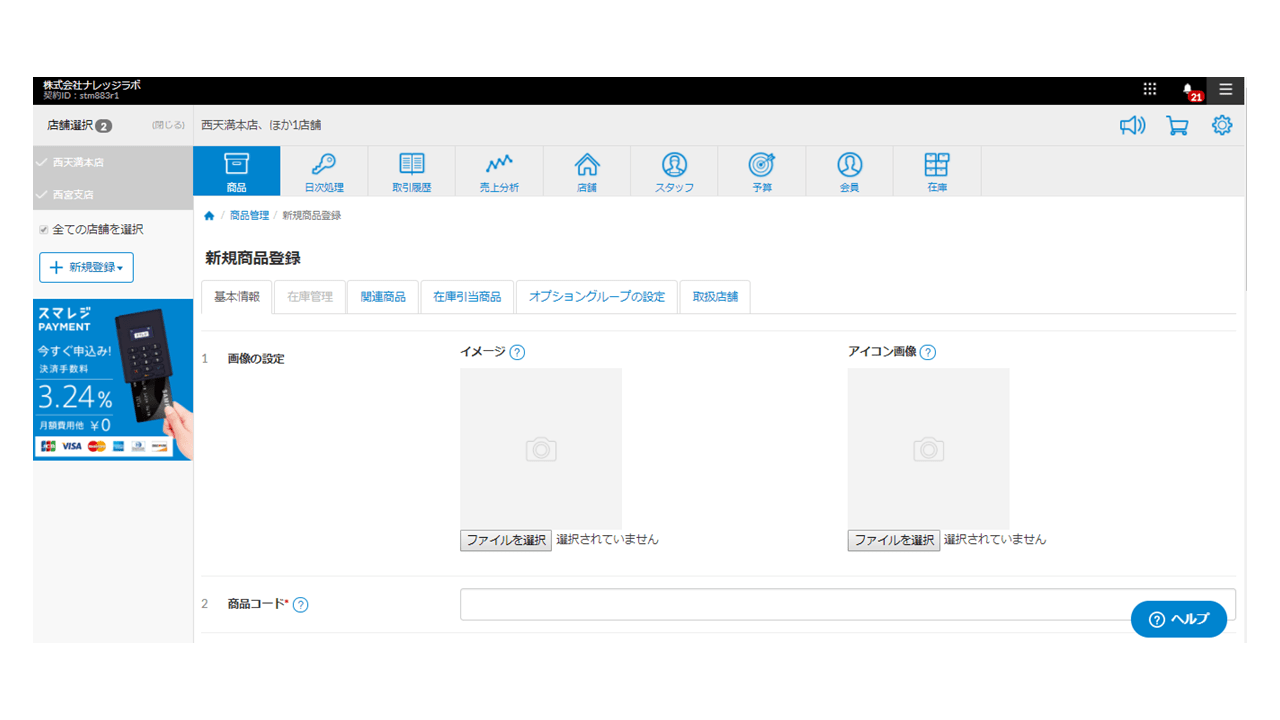Click the 新規商品登録 breadcrumb text
Screen dimensions: 1280x720
click(312, 216)
